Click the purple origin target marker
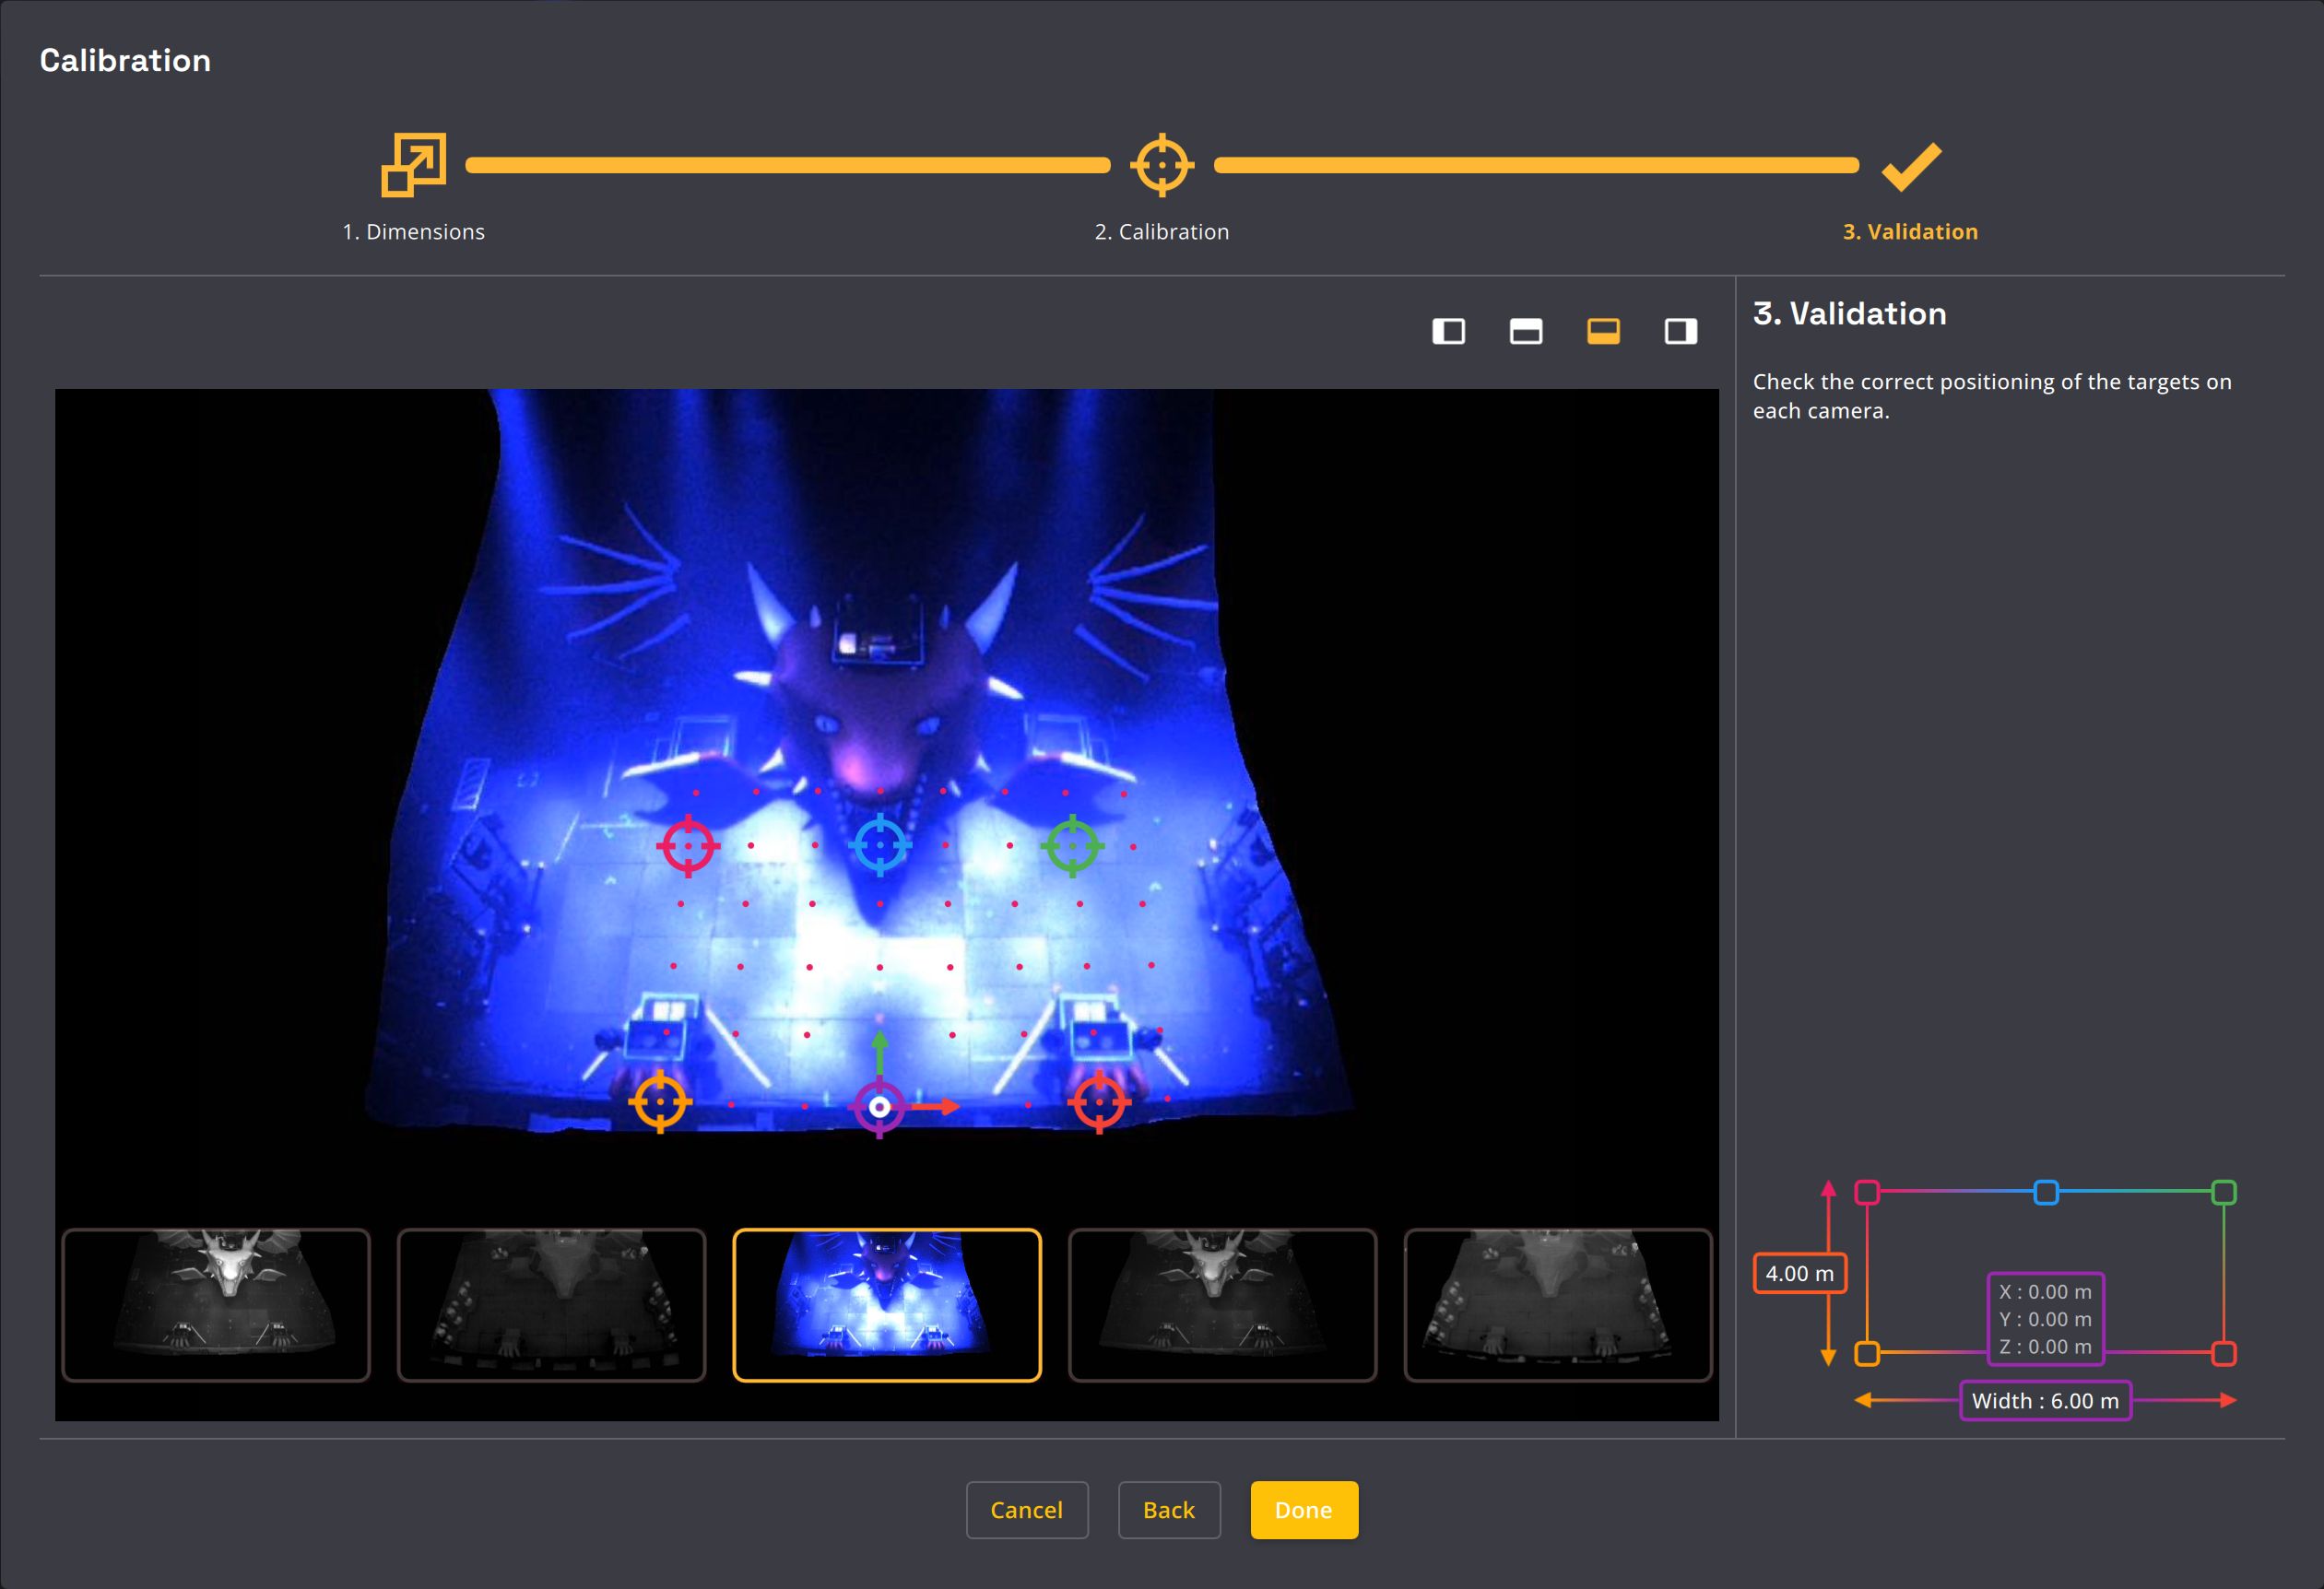Screen dimensions: 2324x1589 [x=879, y=1107]
